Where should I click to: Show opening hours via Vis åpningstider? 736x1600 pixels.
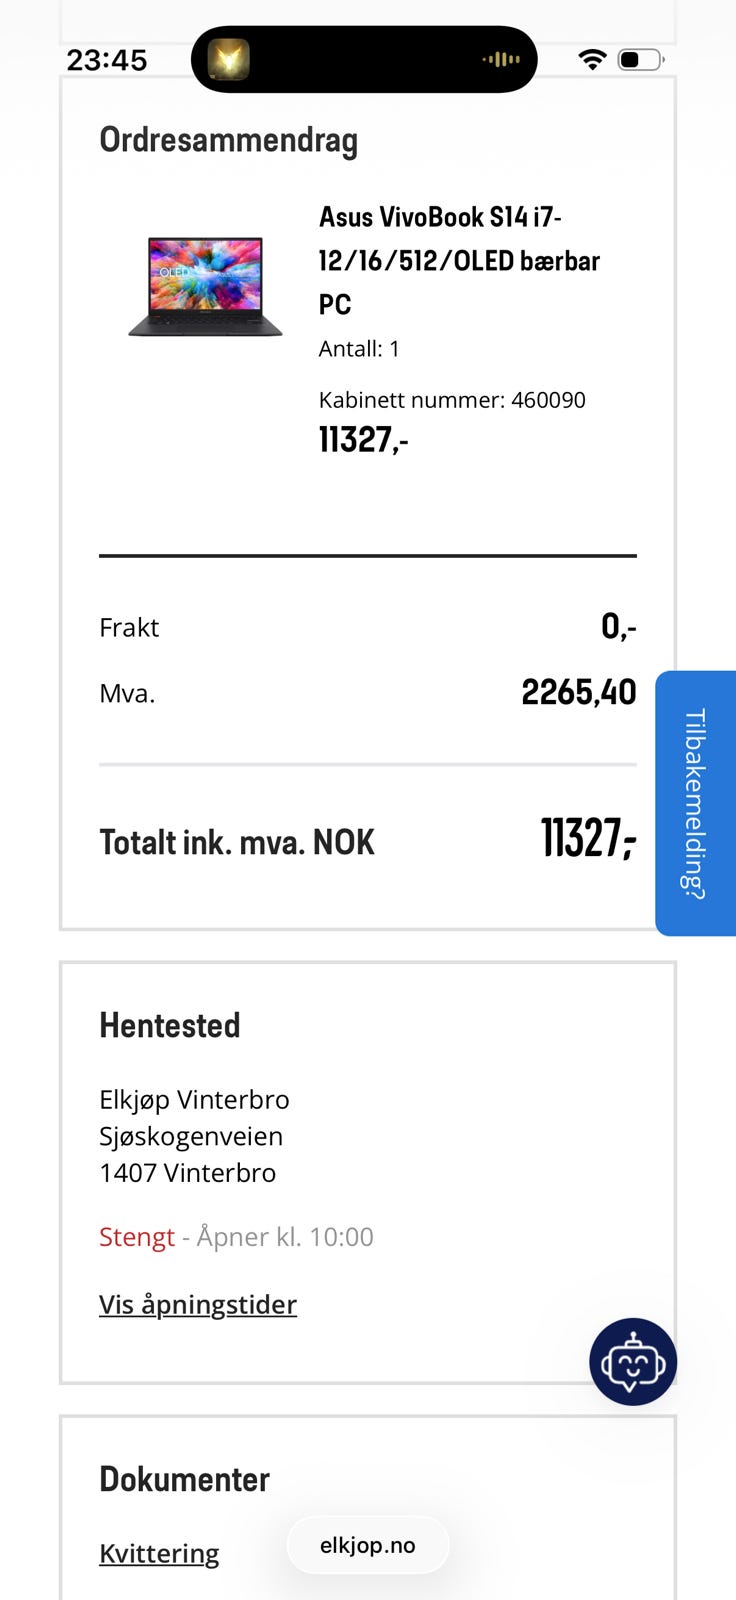point(198,1304)
